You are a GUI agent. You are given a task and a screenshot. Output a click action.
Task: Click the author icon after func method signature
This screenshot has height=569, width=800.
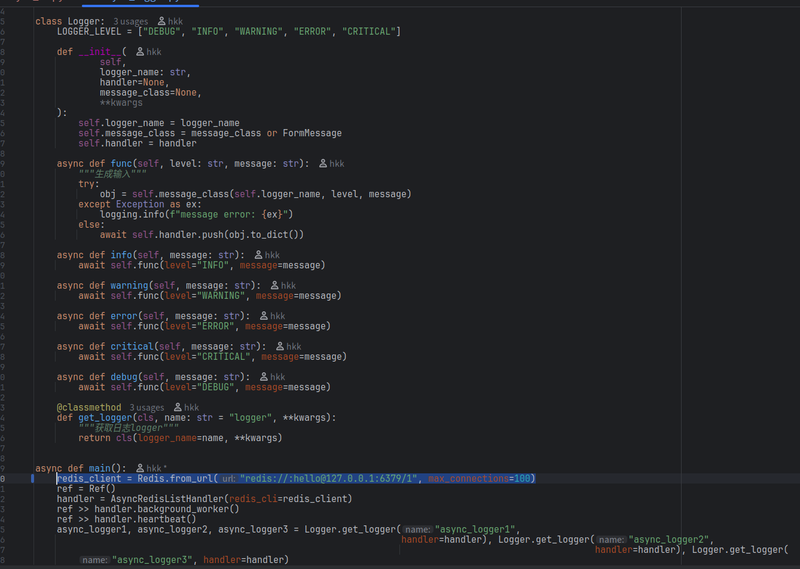coord(322,163)
